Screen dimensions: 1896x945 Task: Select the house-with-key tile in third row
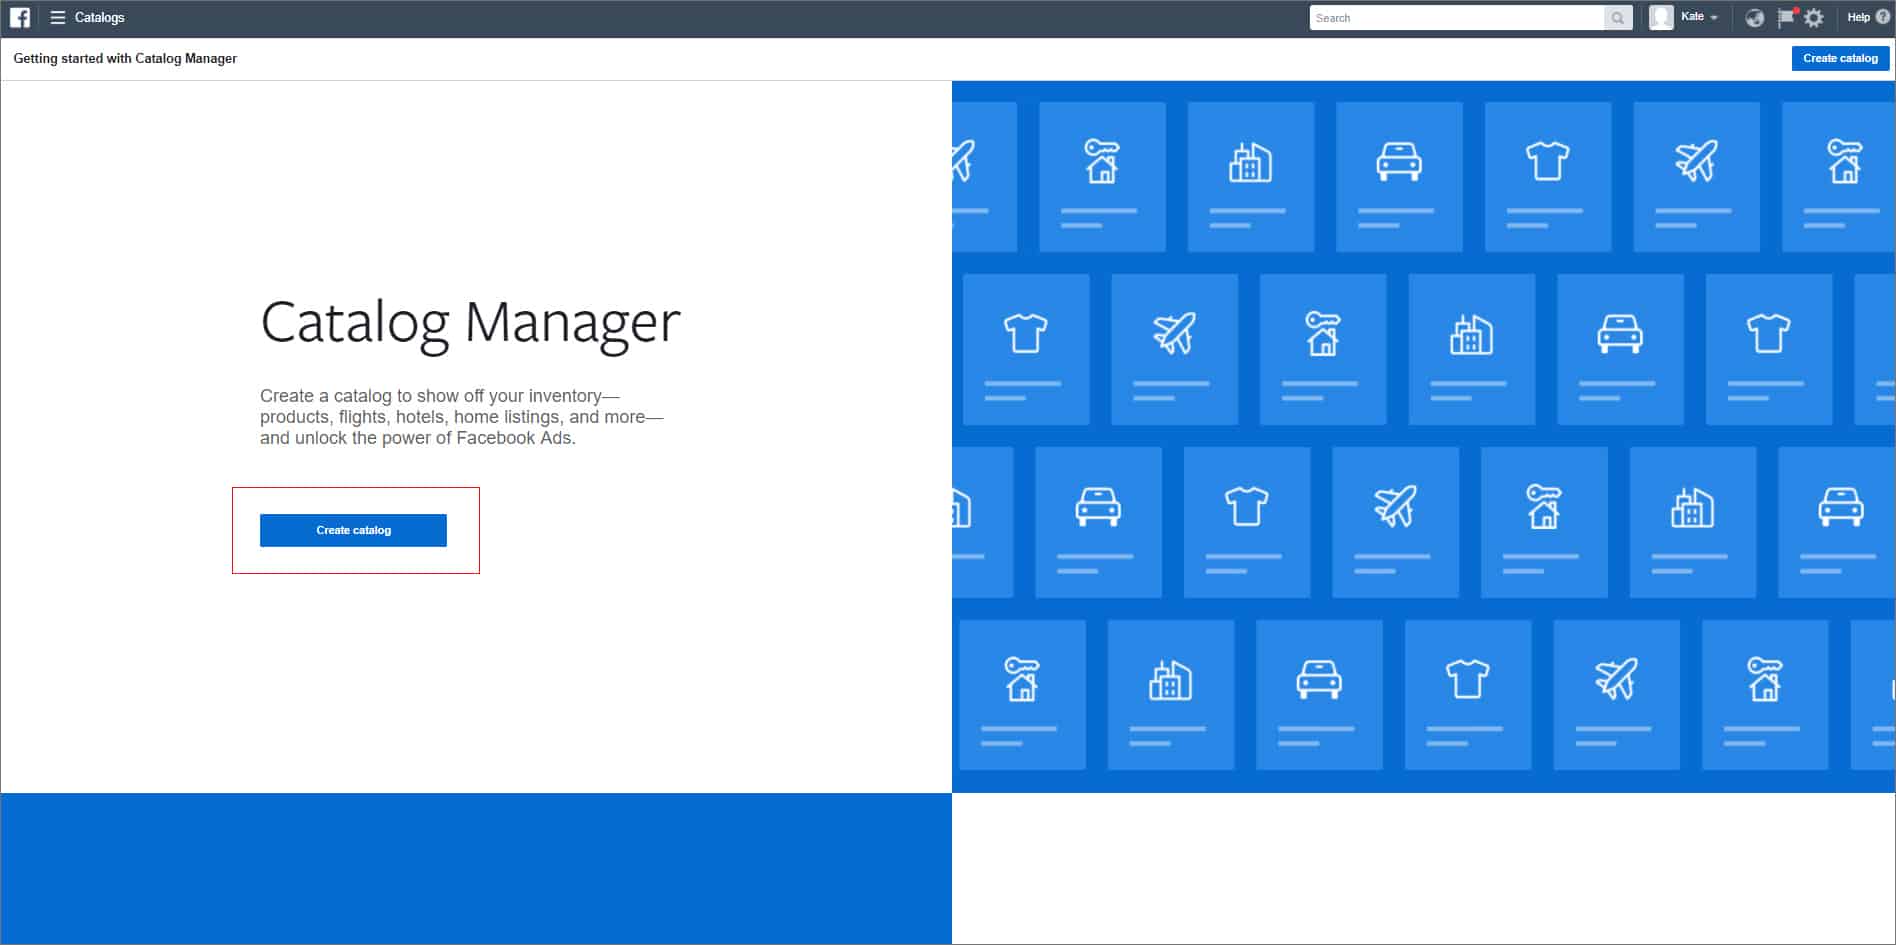[1543, 521]
